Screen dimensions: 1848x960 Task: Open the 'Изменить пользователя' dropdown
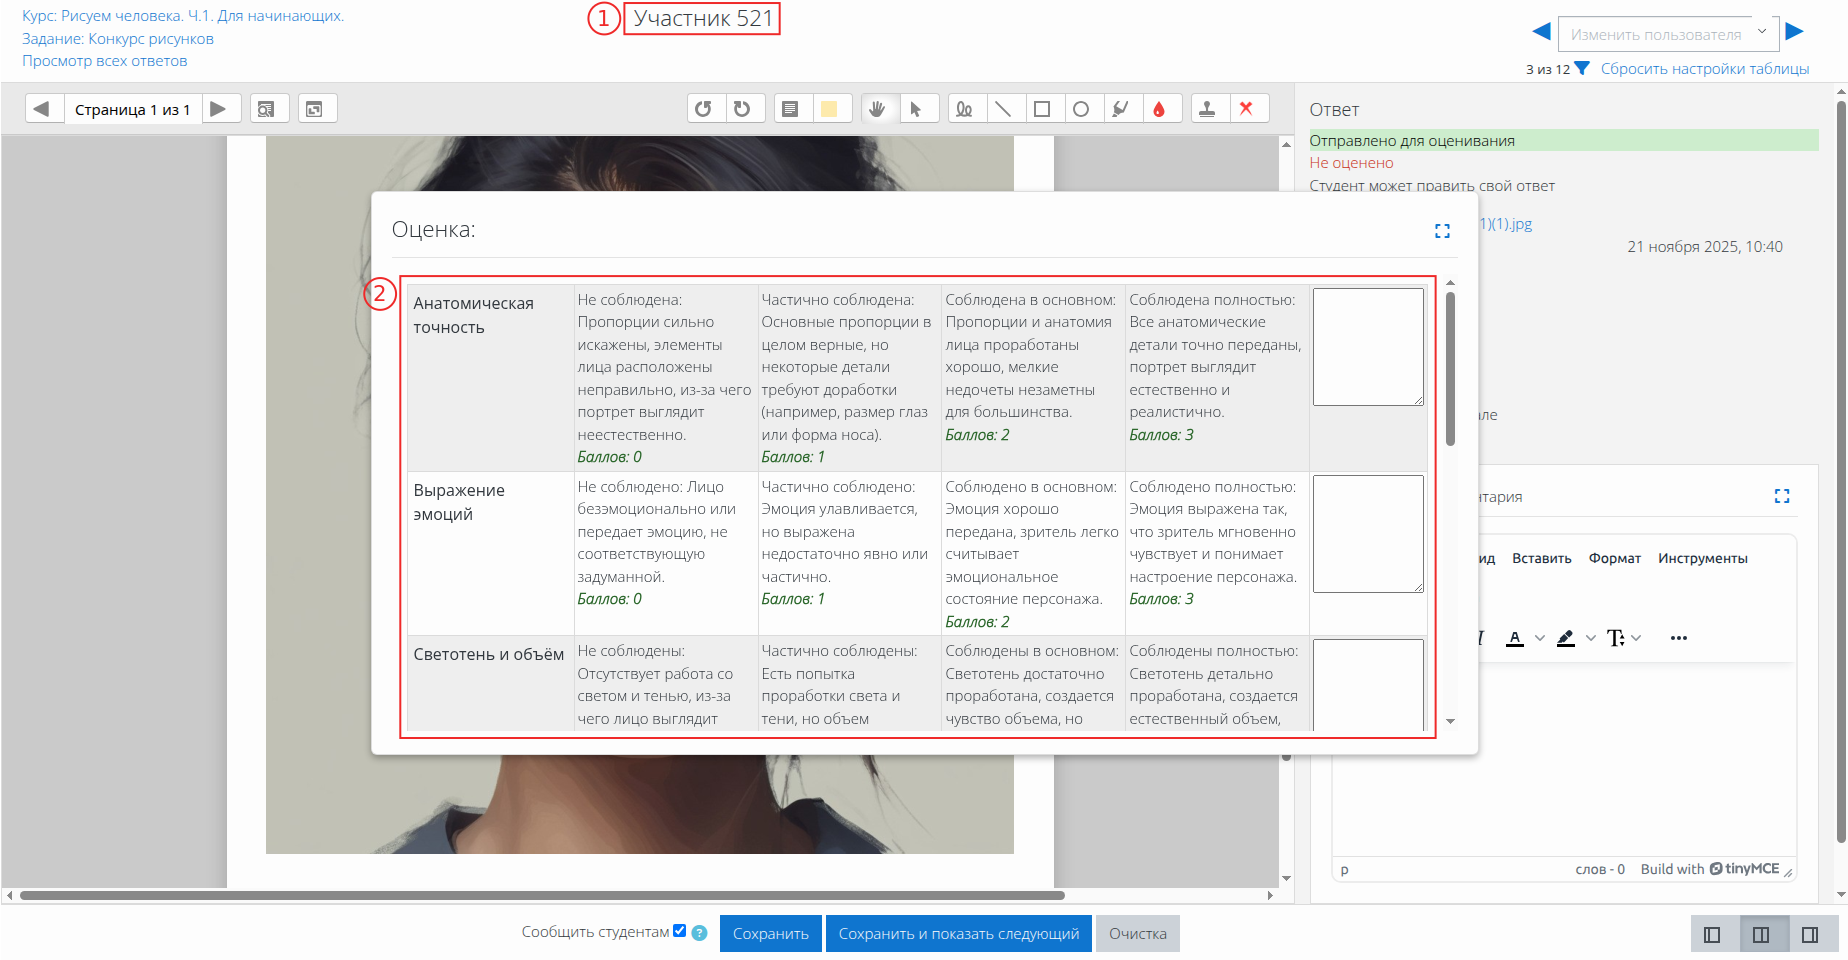(x=1666, y=34)
